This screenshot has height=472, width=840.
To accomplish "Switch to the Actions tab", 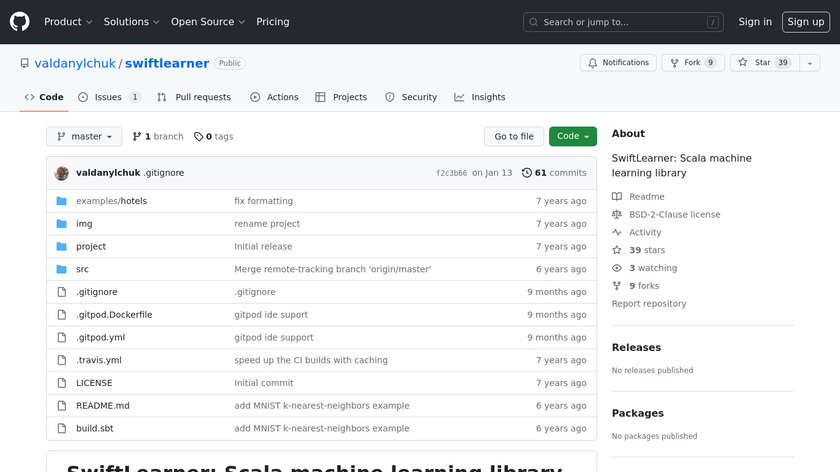I will coord(274,97).
